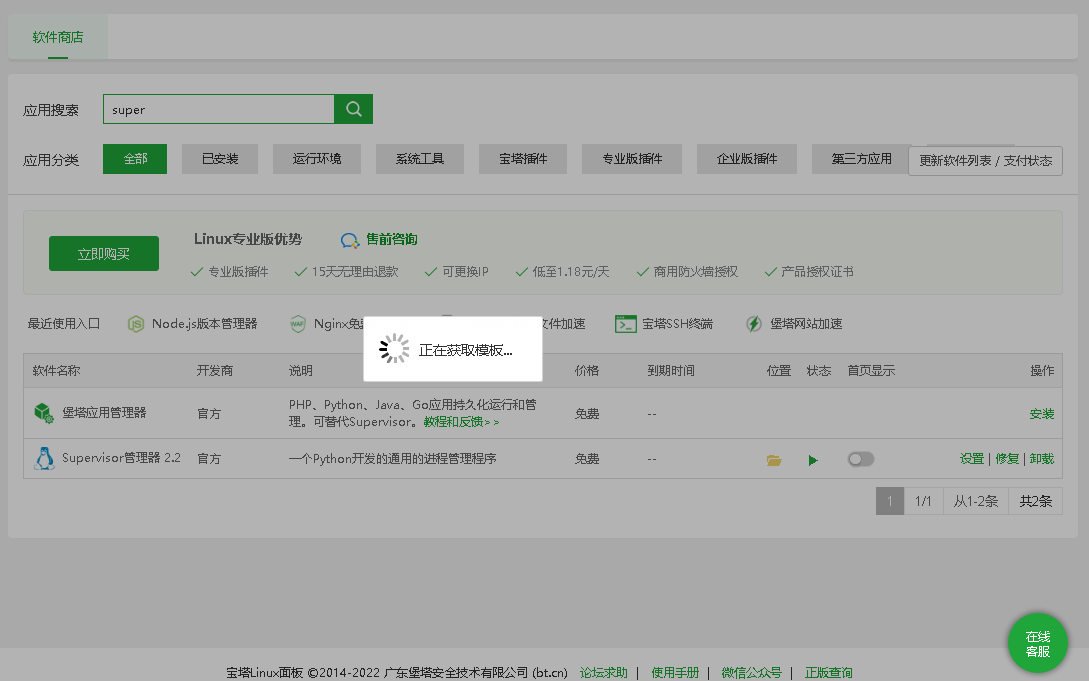Click the 15天无理由退款 feature text

pos(354,272)
